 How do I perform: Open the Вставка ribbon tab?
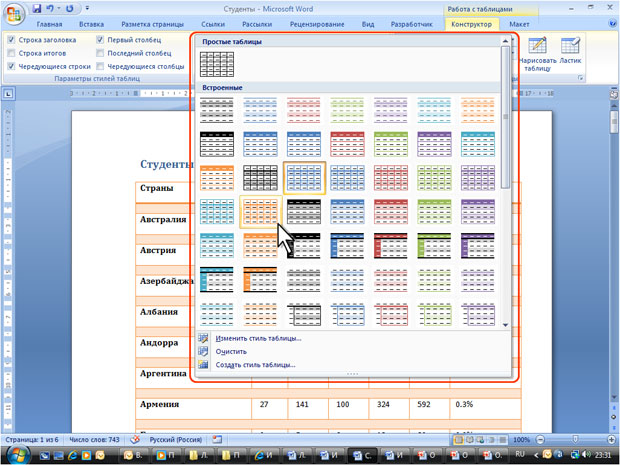click(91, 24)
